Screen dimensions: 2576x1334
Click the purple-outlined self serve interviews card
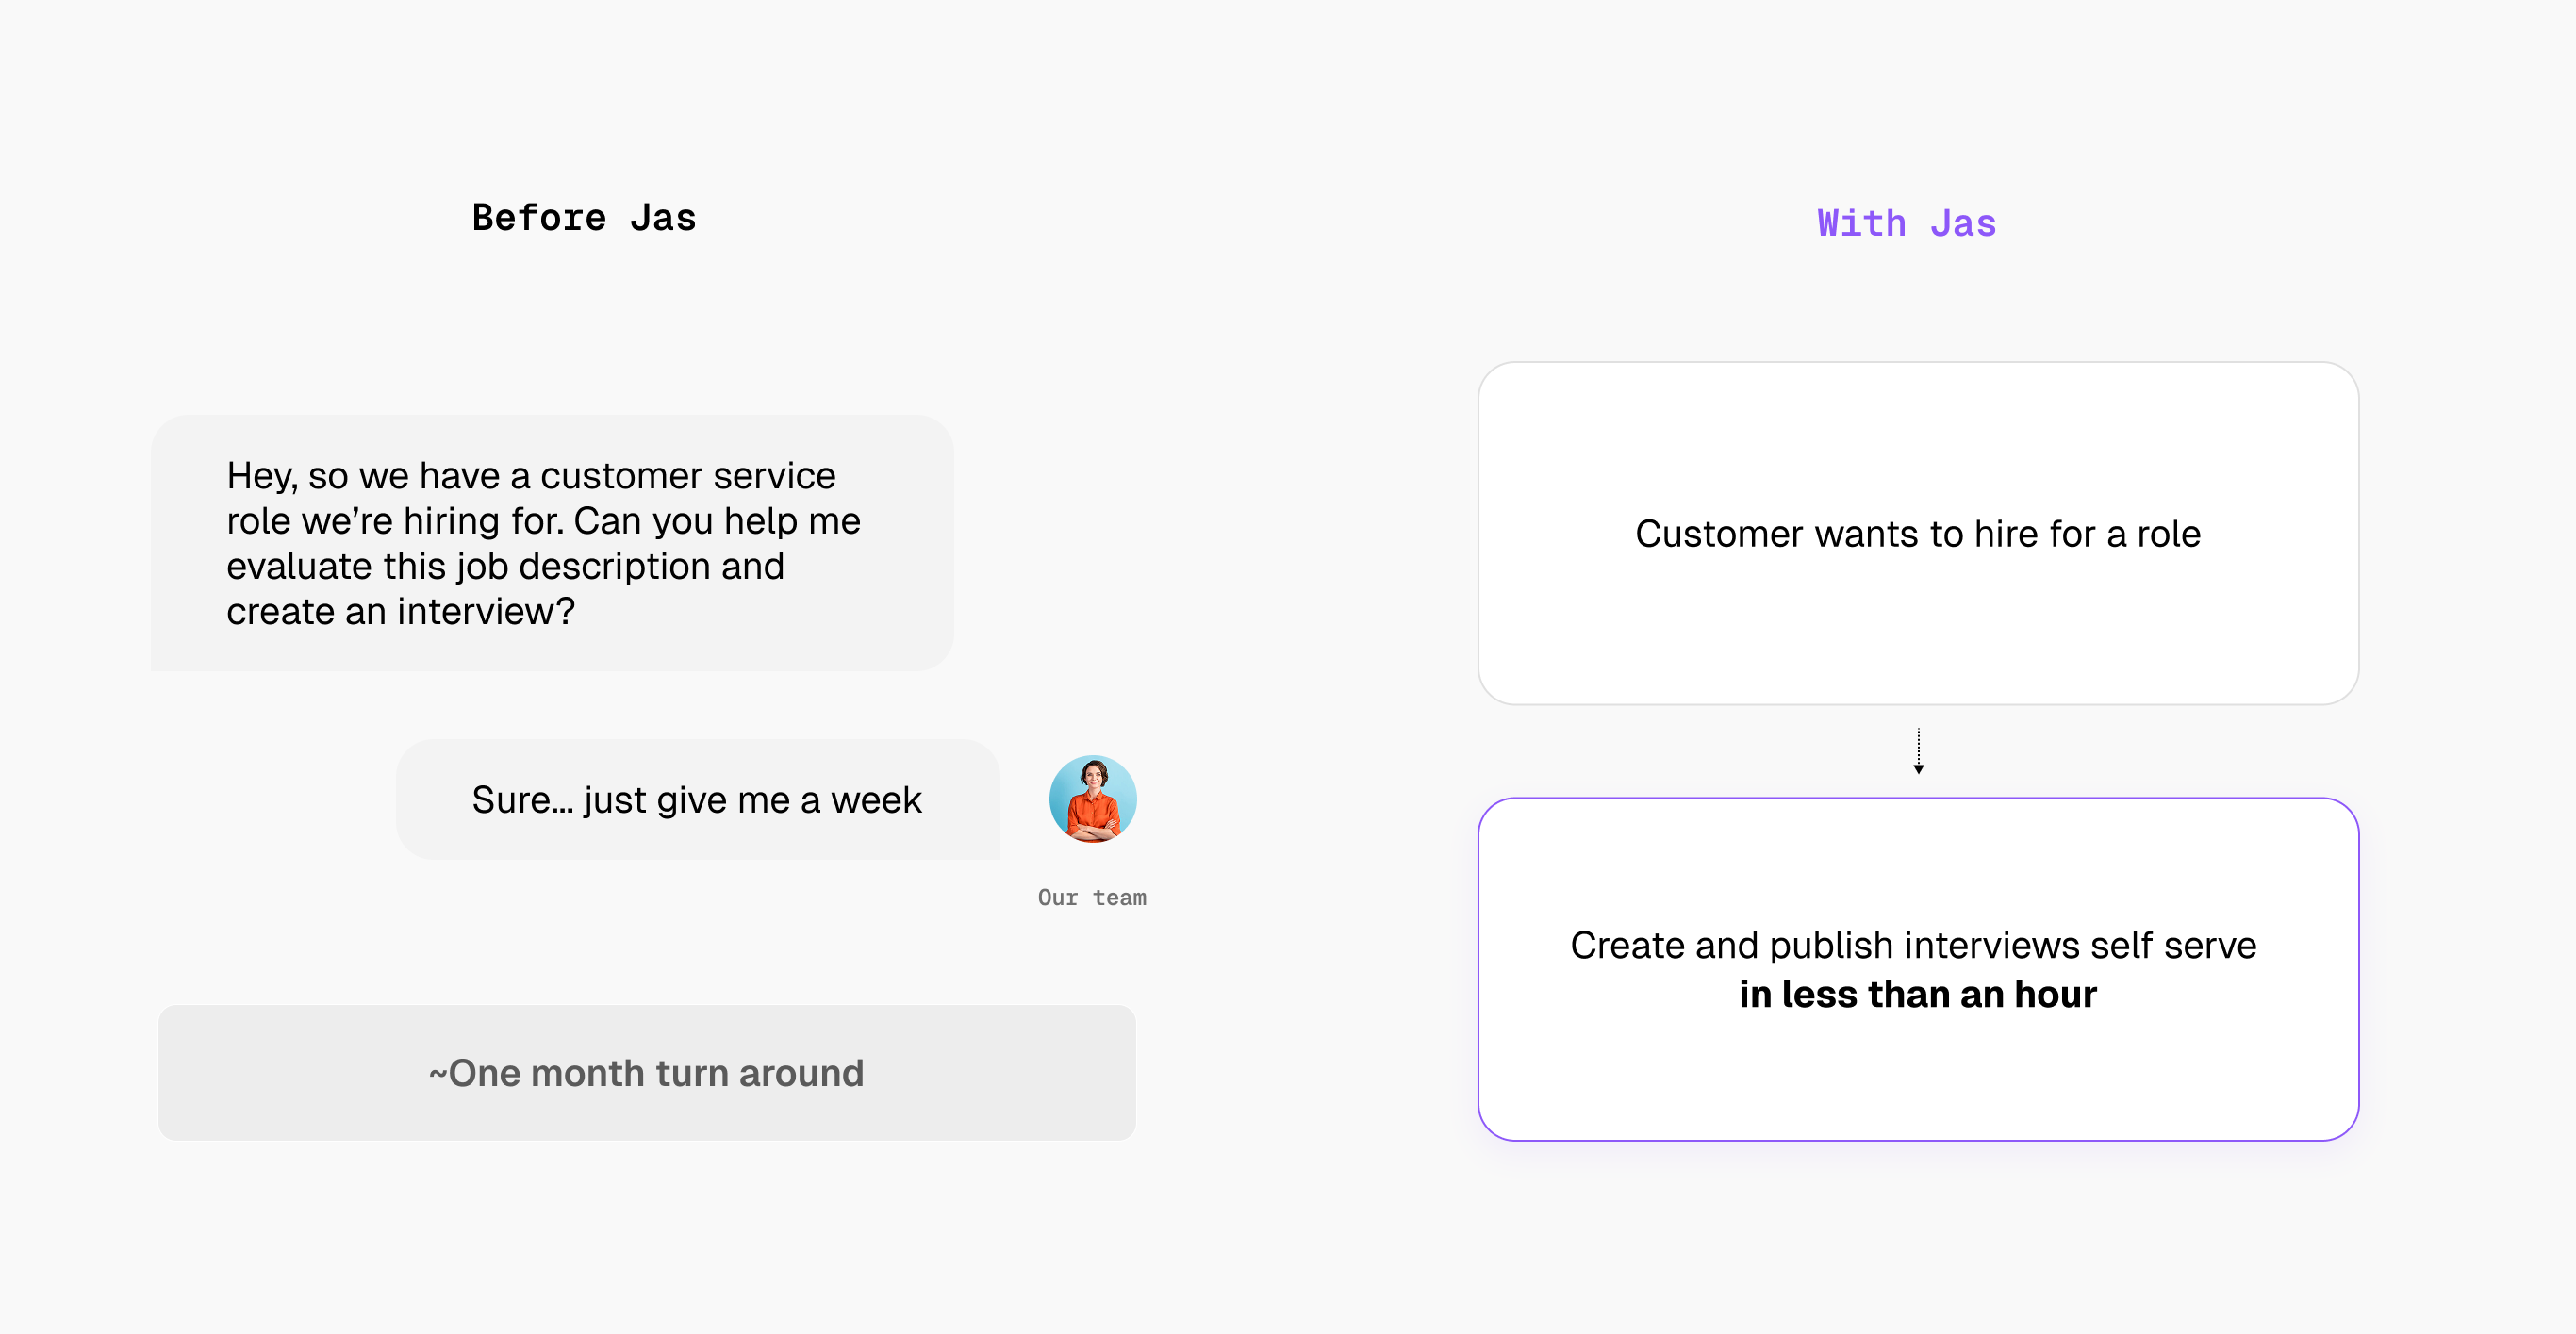(1918, 969)
